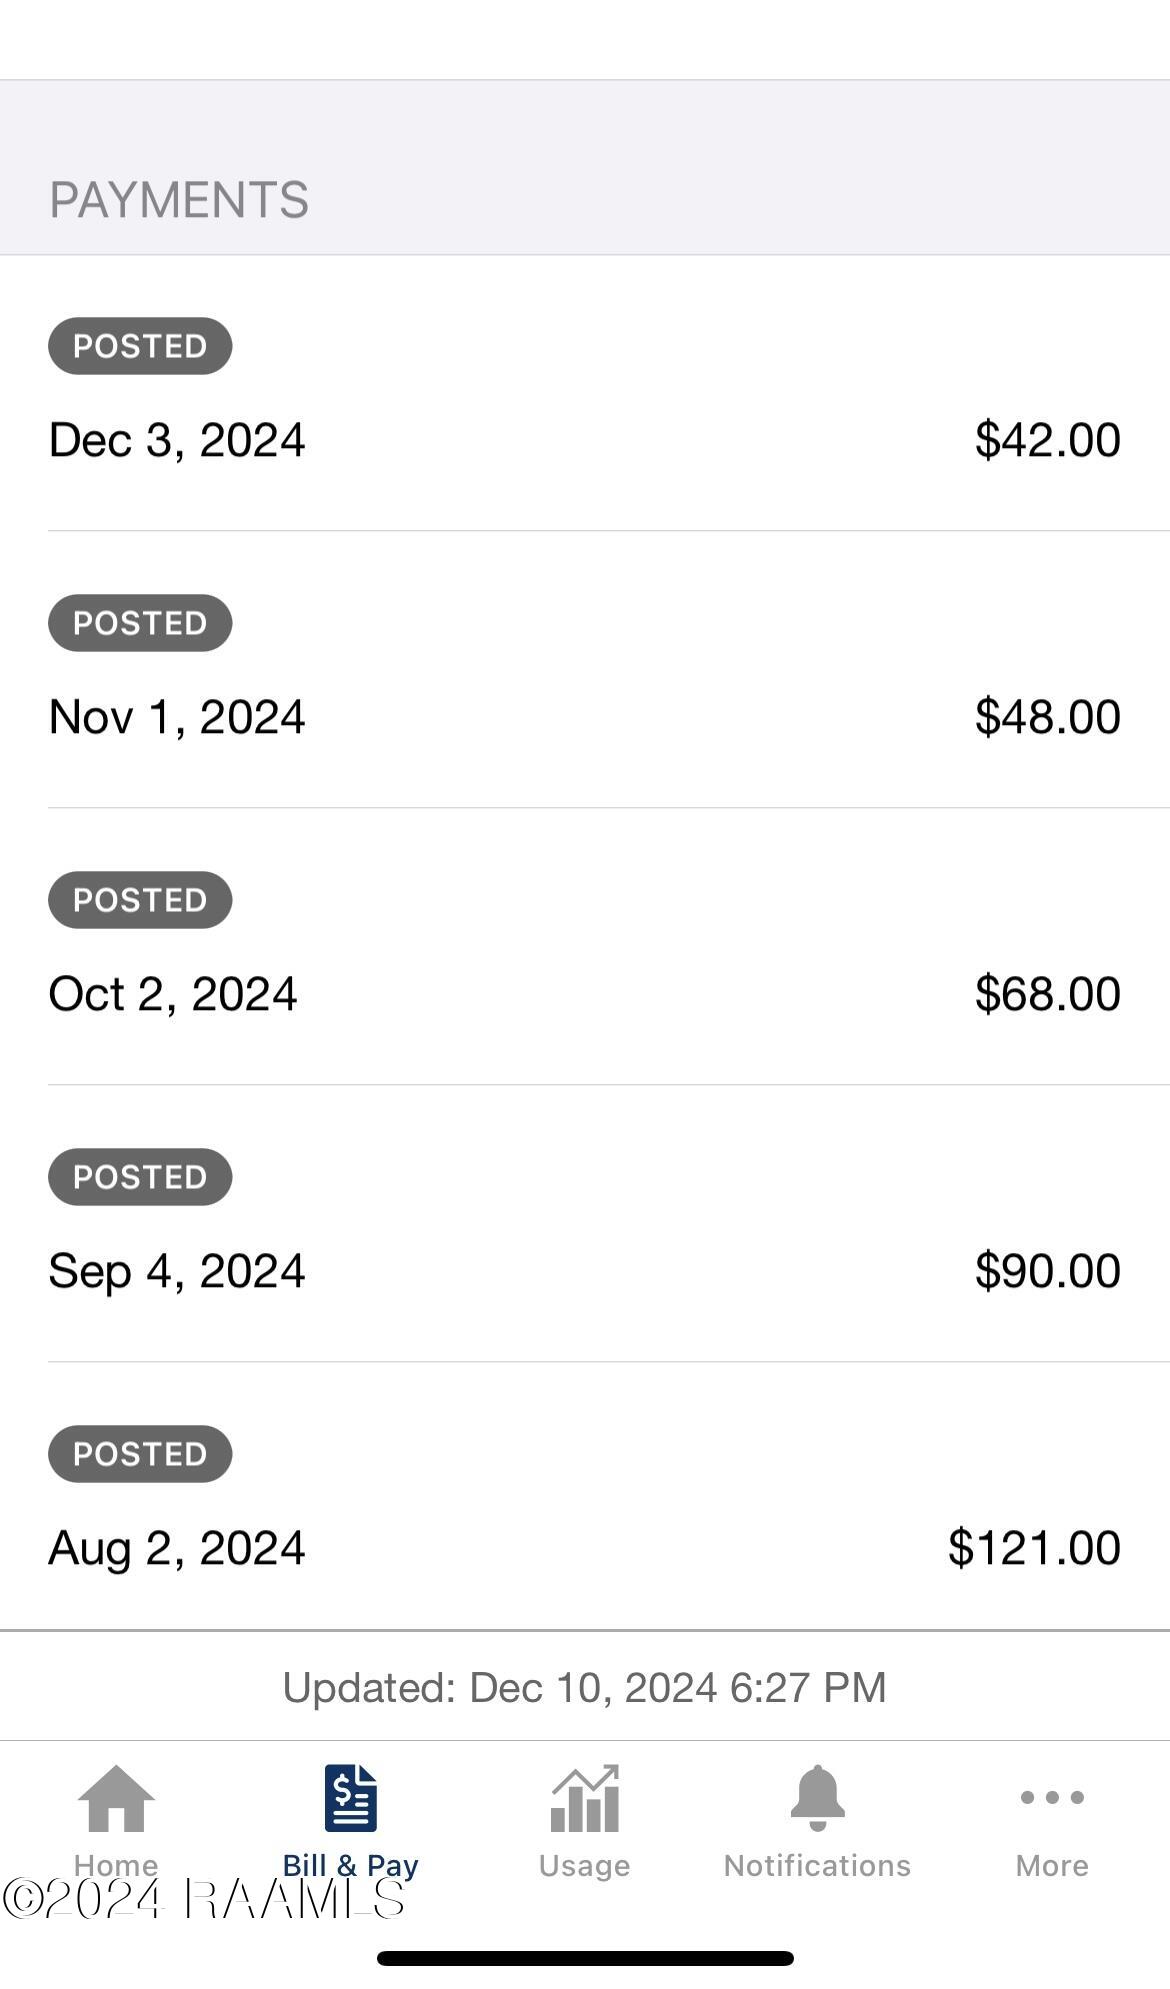This screenshot has height=1989, width=1170.
Task: Tap the Usage bar chart icon
Action: (x=584, y=1798)
